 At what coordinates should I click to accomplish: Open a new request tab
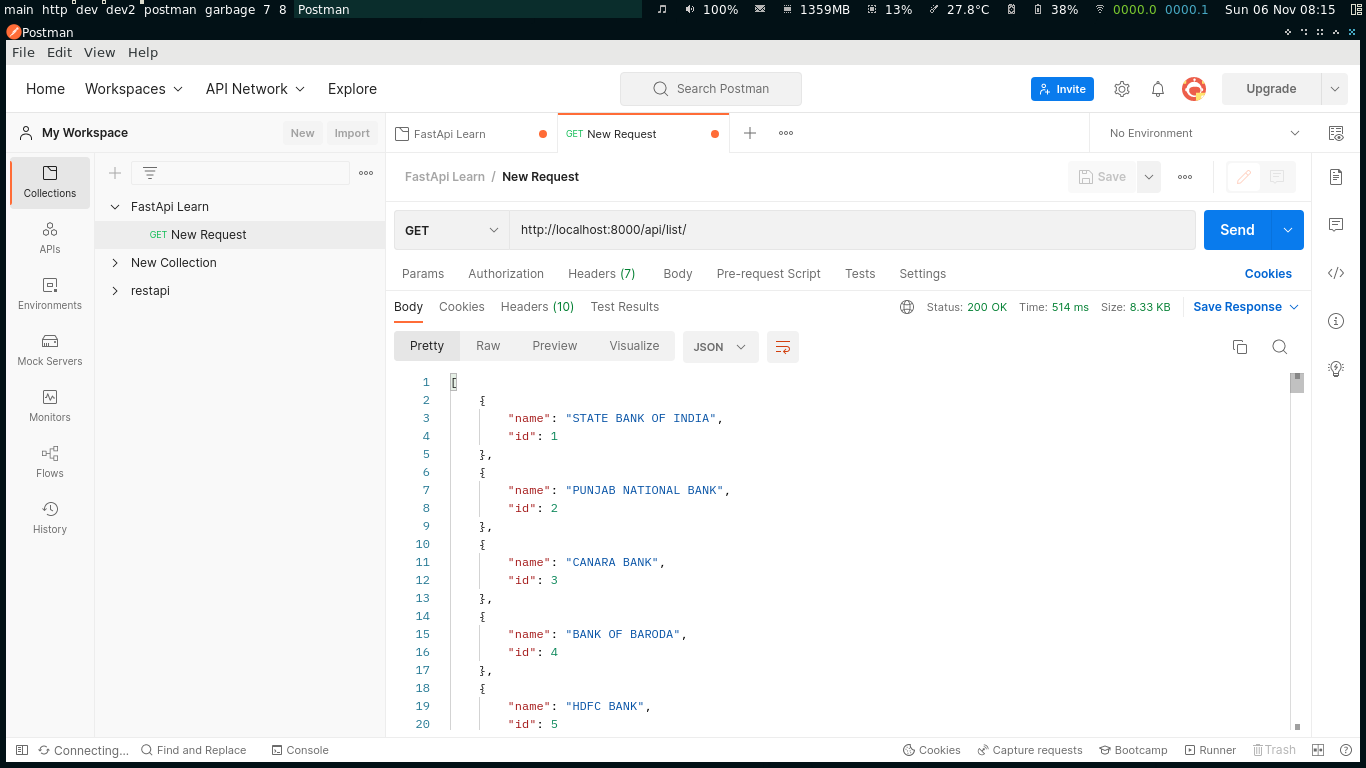[x=750, y=133]
